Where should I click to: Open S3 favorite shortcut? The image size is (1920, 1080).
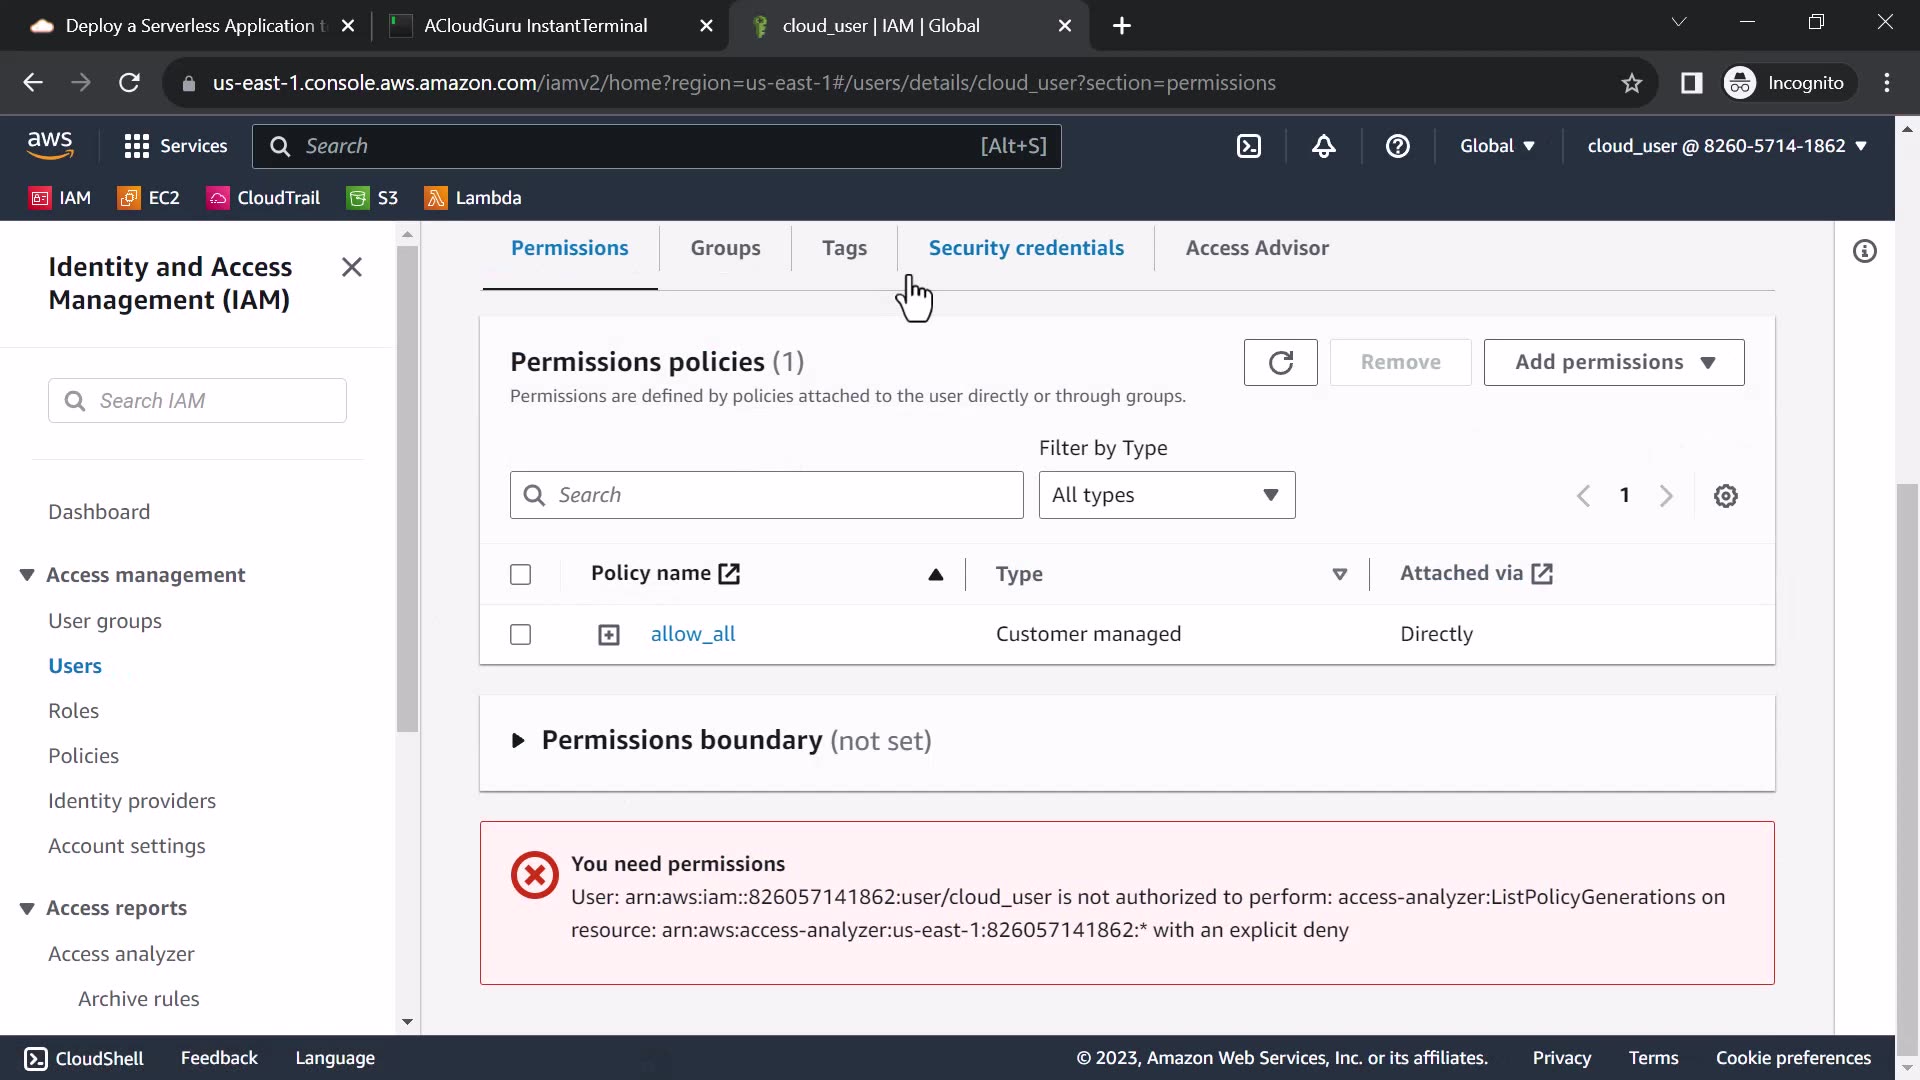point(373,198)
